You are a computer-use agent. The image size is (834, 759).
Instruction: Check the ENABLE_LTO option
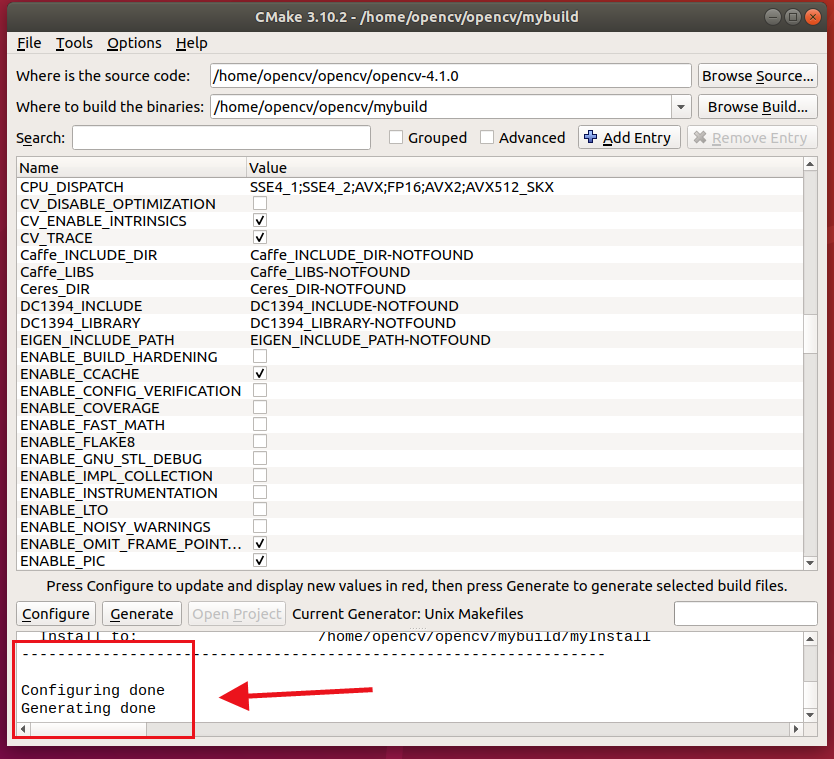point(260,510)
